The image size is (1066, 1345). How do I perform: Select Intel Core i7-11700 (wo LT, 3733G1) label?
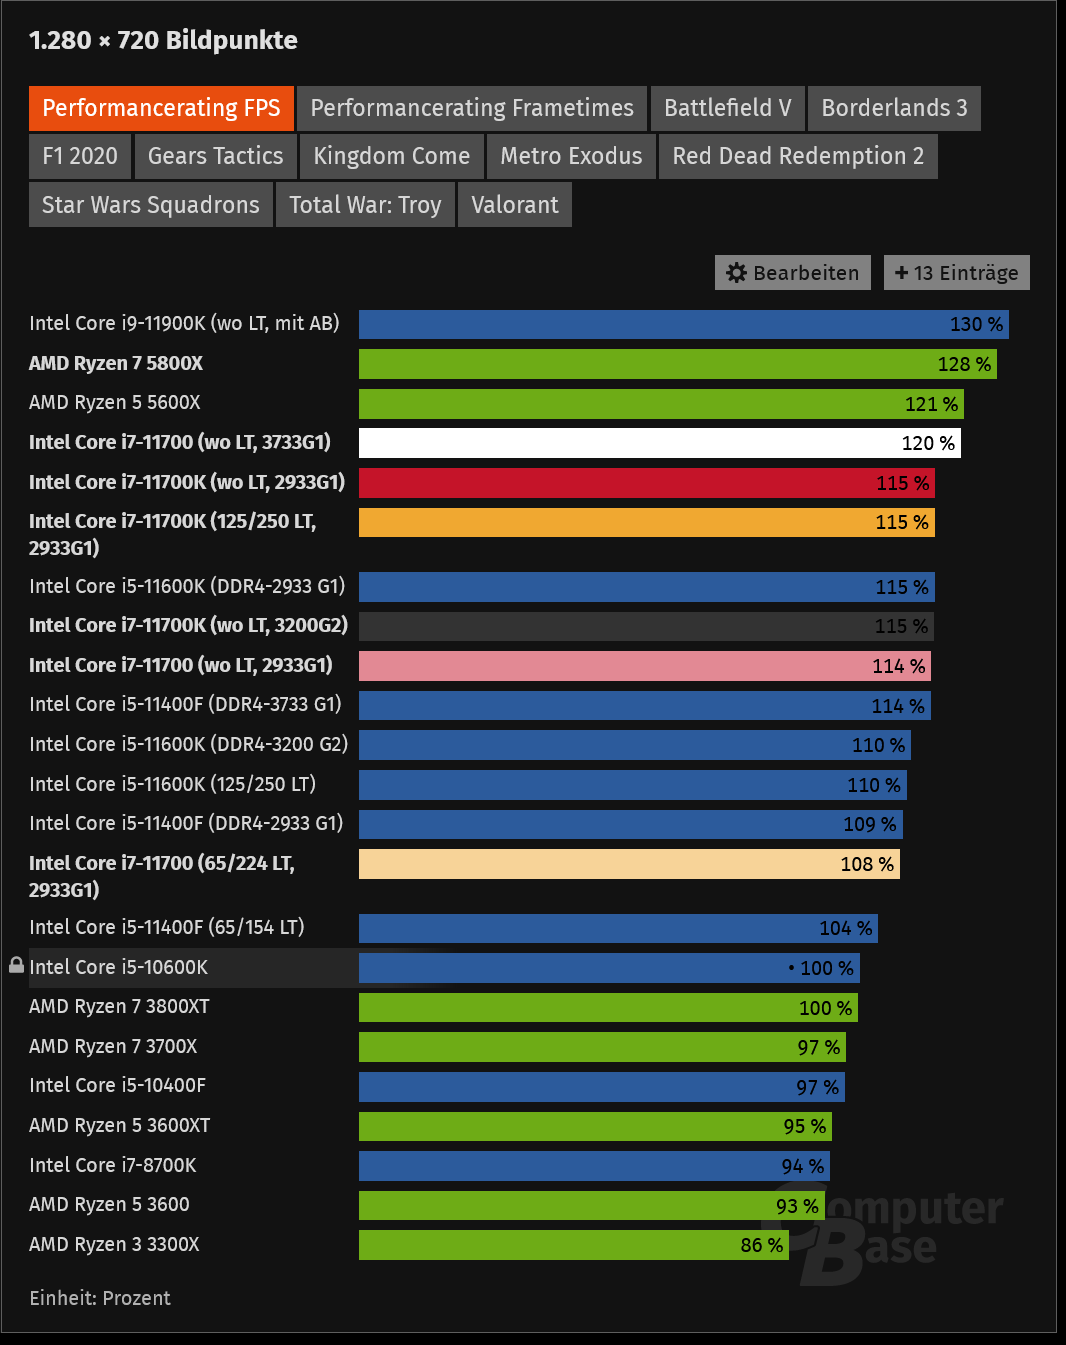180,442
